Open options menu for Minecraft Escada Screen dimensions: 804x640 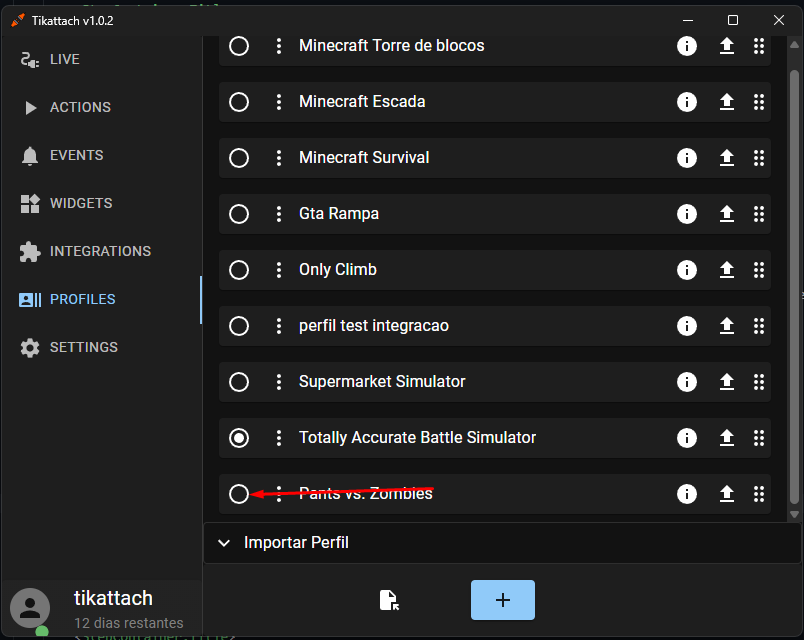278,102
